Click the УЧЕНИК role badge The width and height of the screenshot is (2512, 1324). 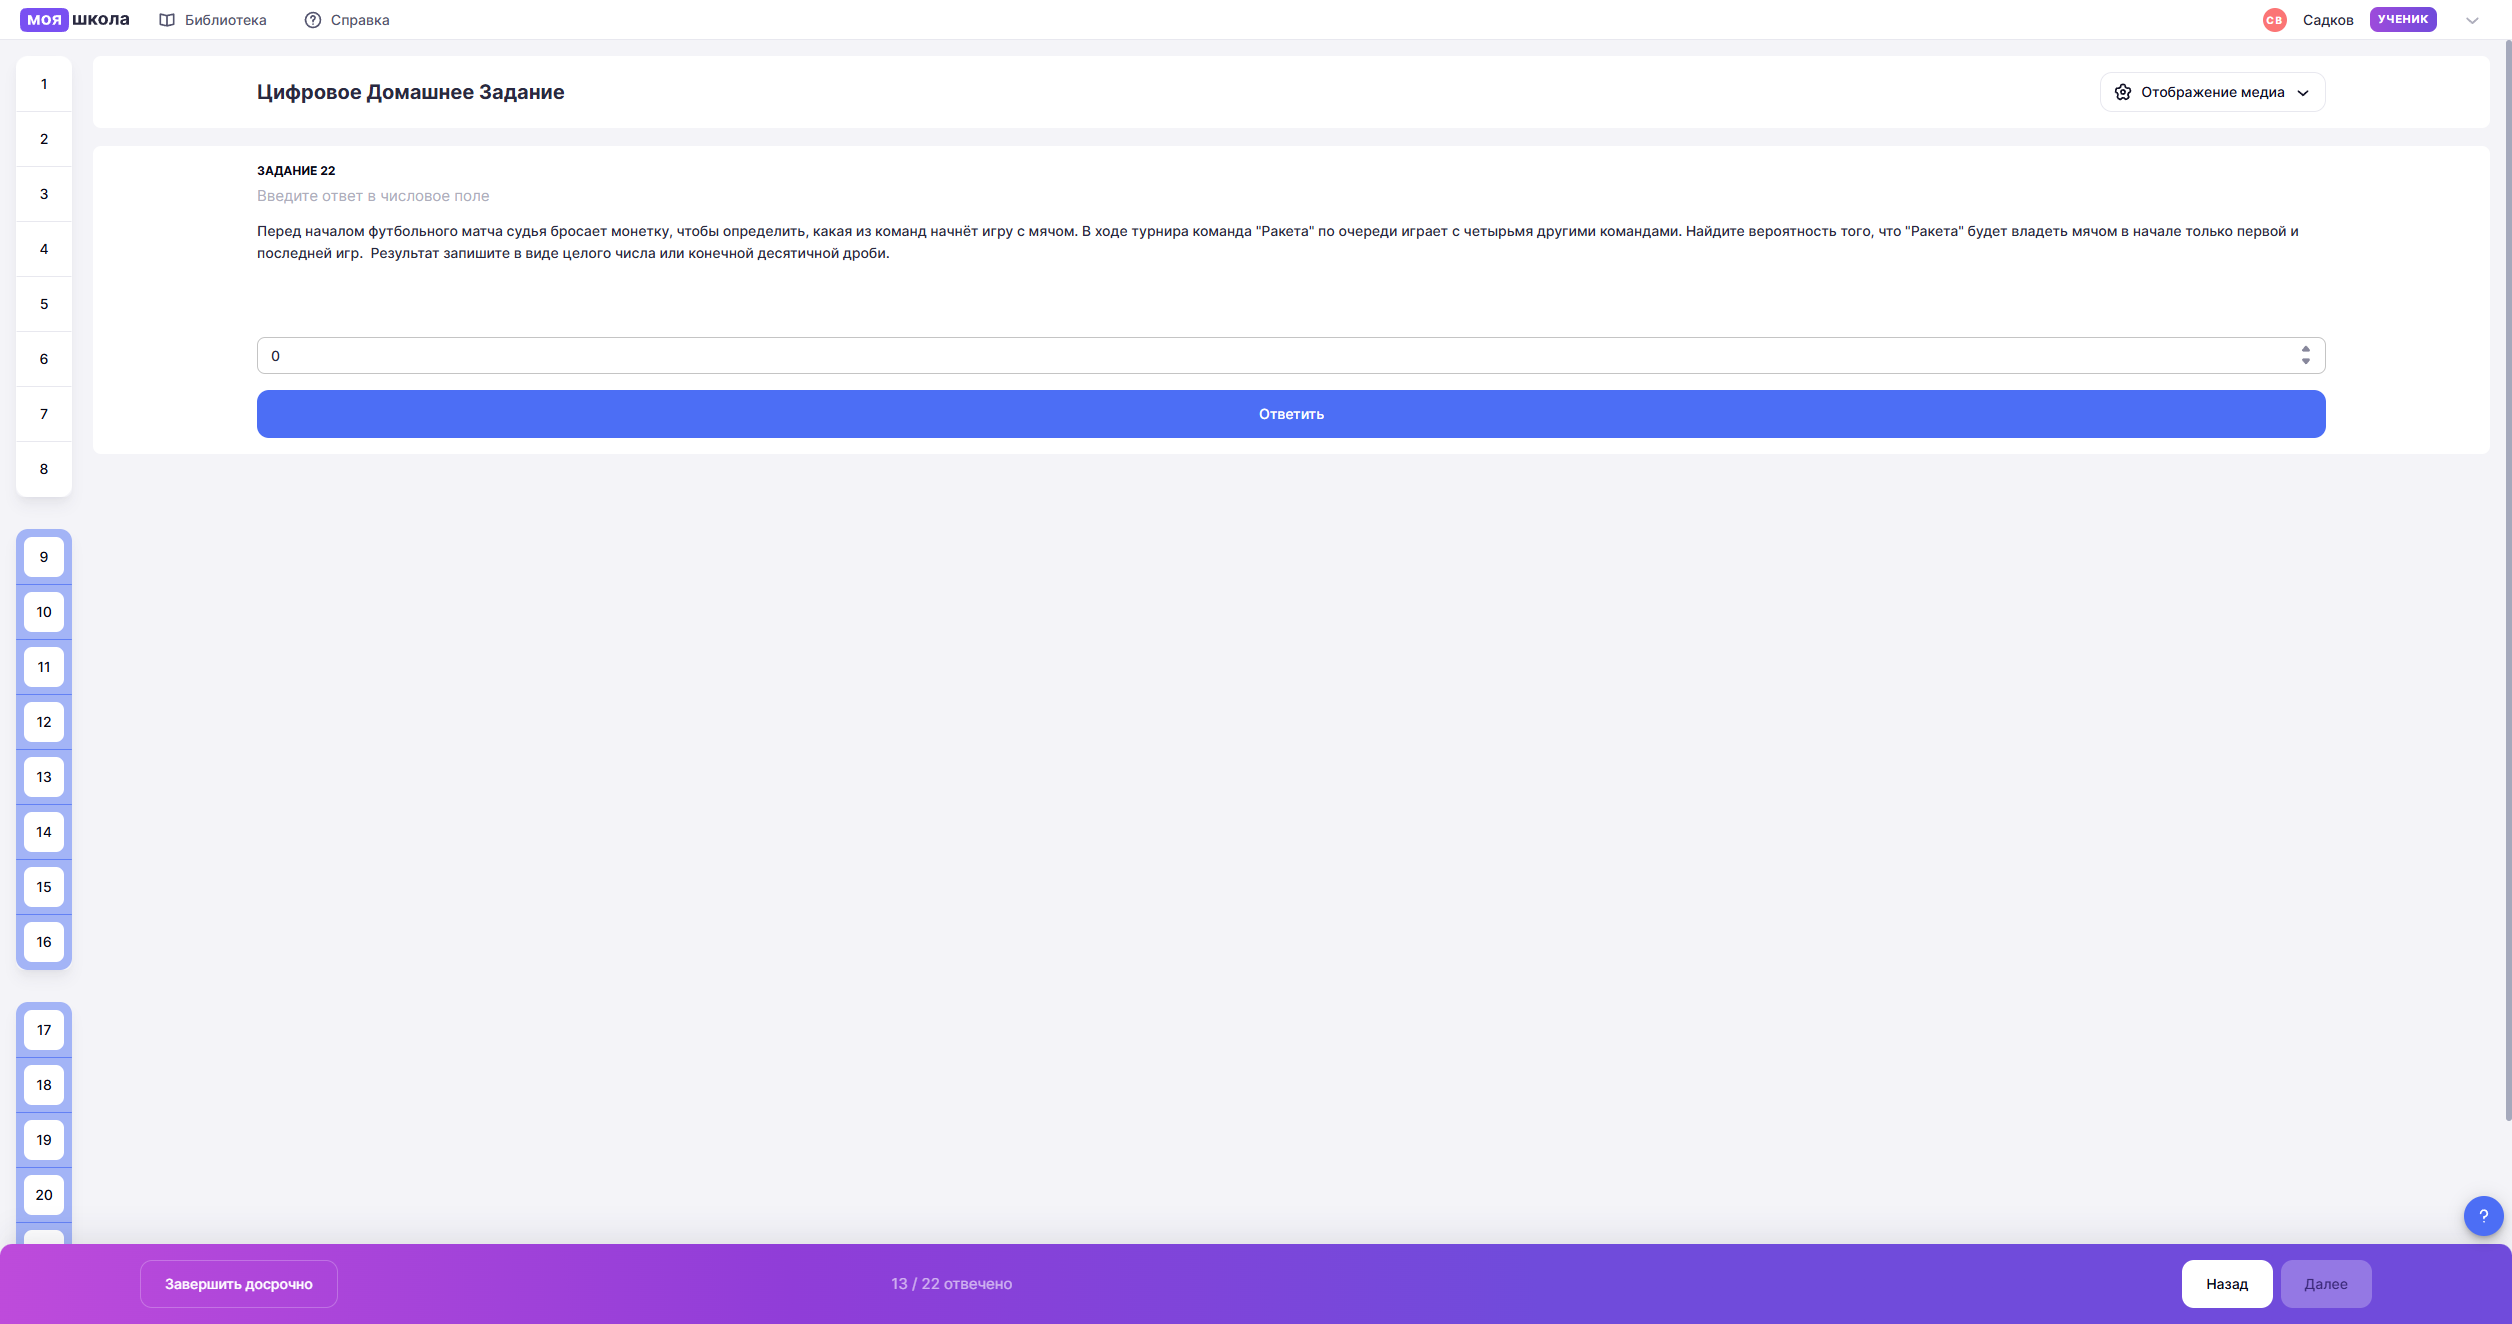click(2402, 19)
